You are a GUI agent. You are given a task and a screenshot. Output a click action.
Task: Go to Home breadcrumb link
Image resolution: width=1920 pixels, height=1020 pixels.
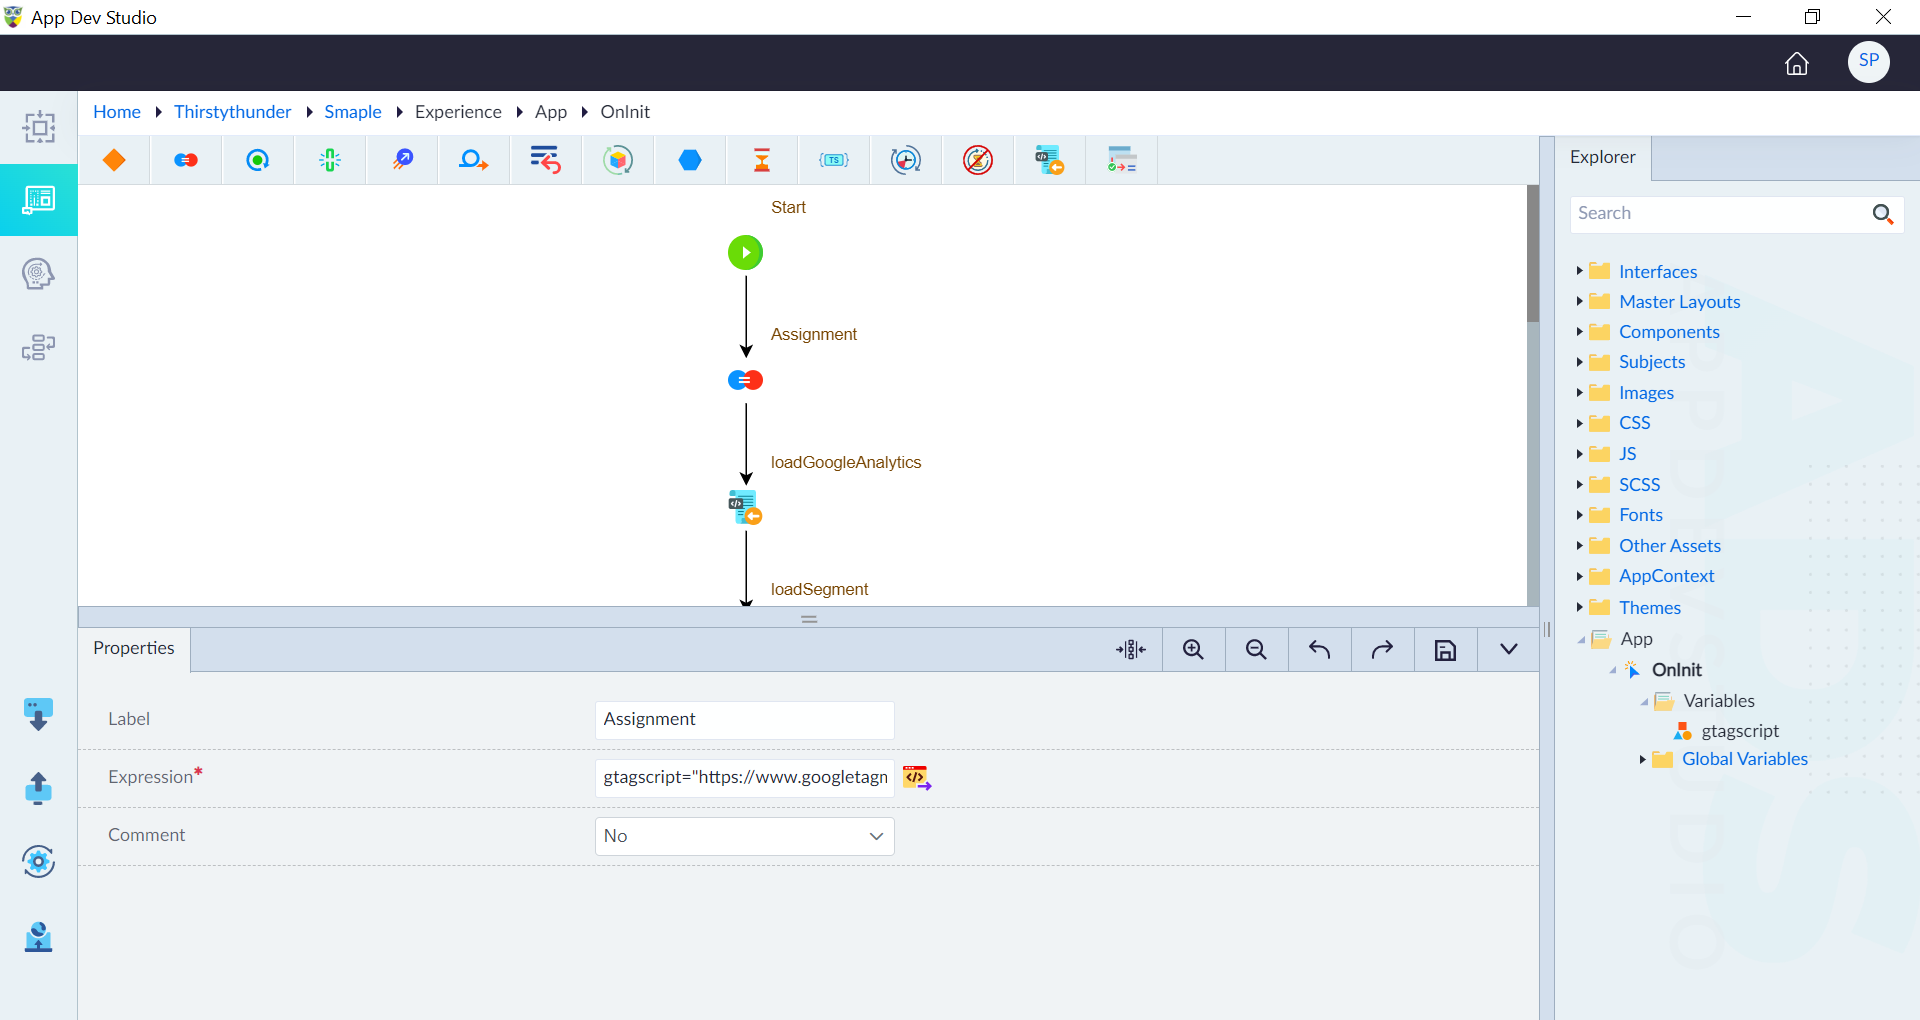tap(117, 112)
